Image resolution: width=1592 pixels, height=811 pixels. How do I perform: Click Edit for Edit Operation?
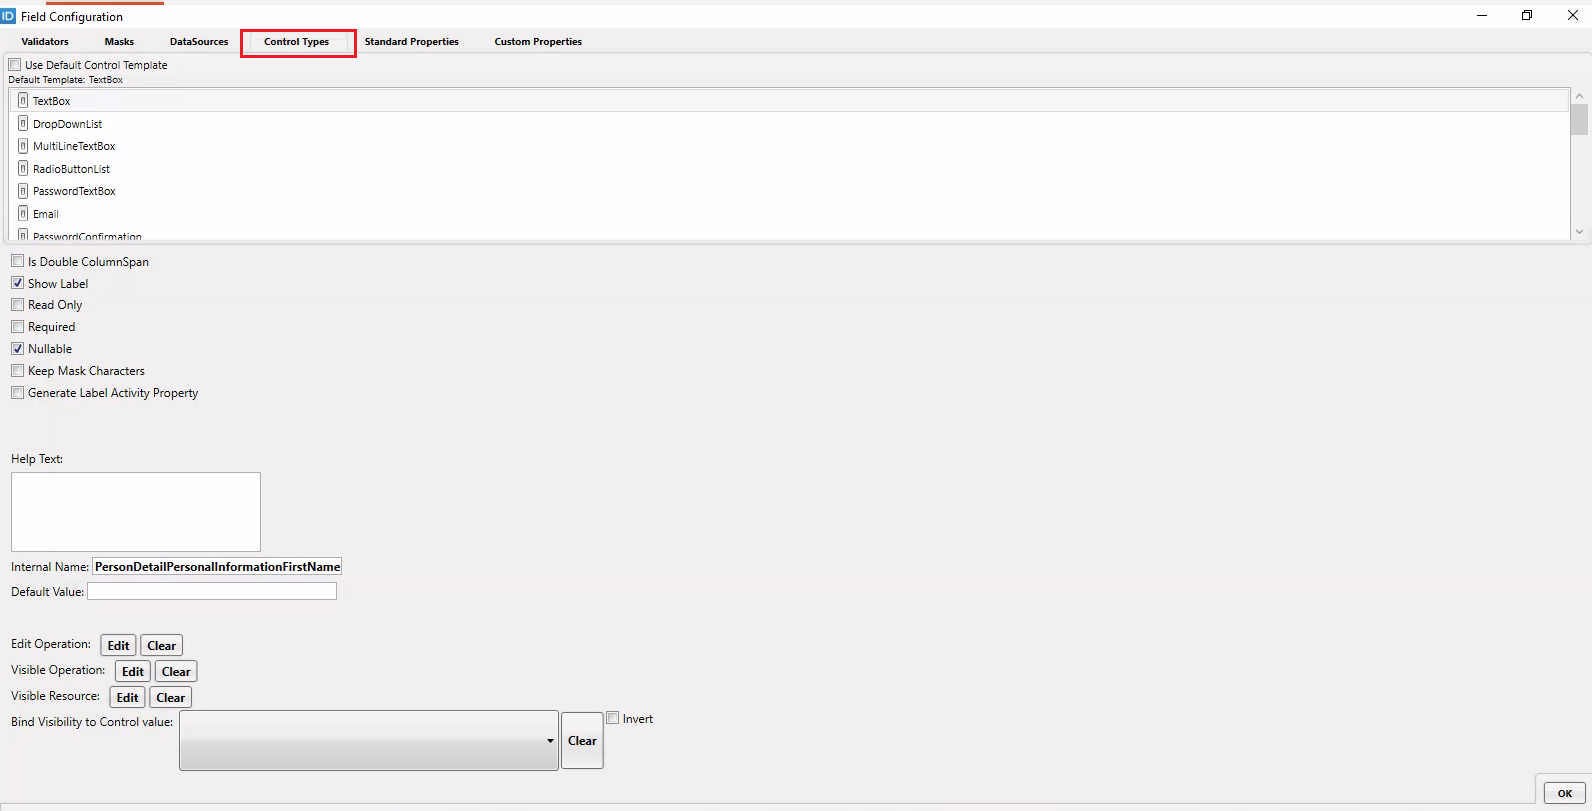click(118, 646)
